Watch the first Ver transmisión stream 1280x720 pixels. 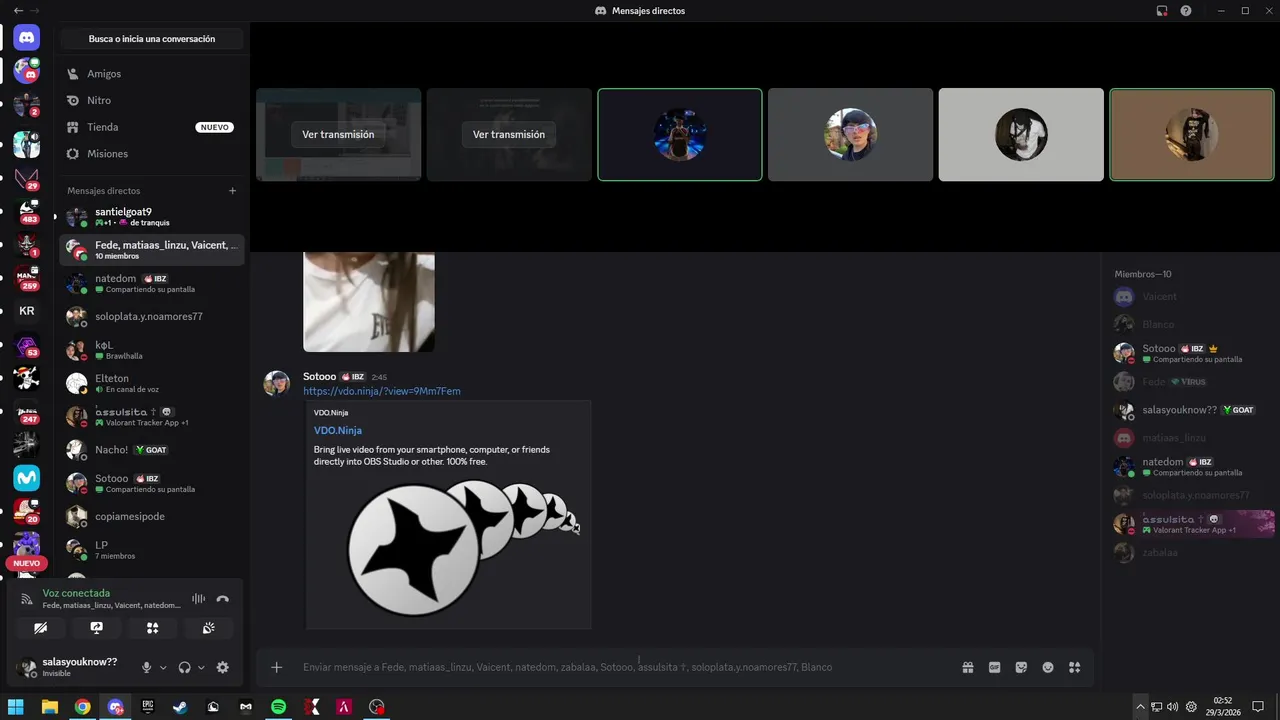338,135
